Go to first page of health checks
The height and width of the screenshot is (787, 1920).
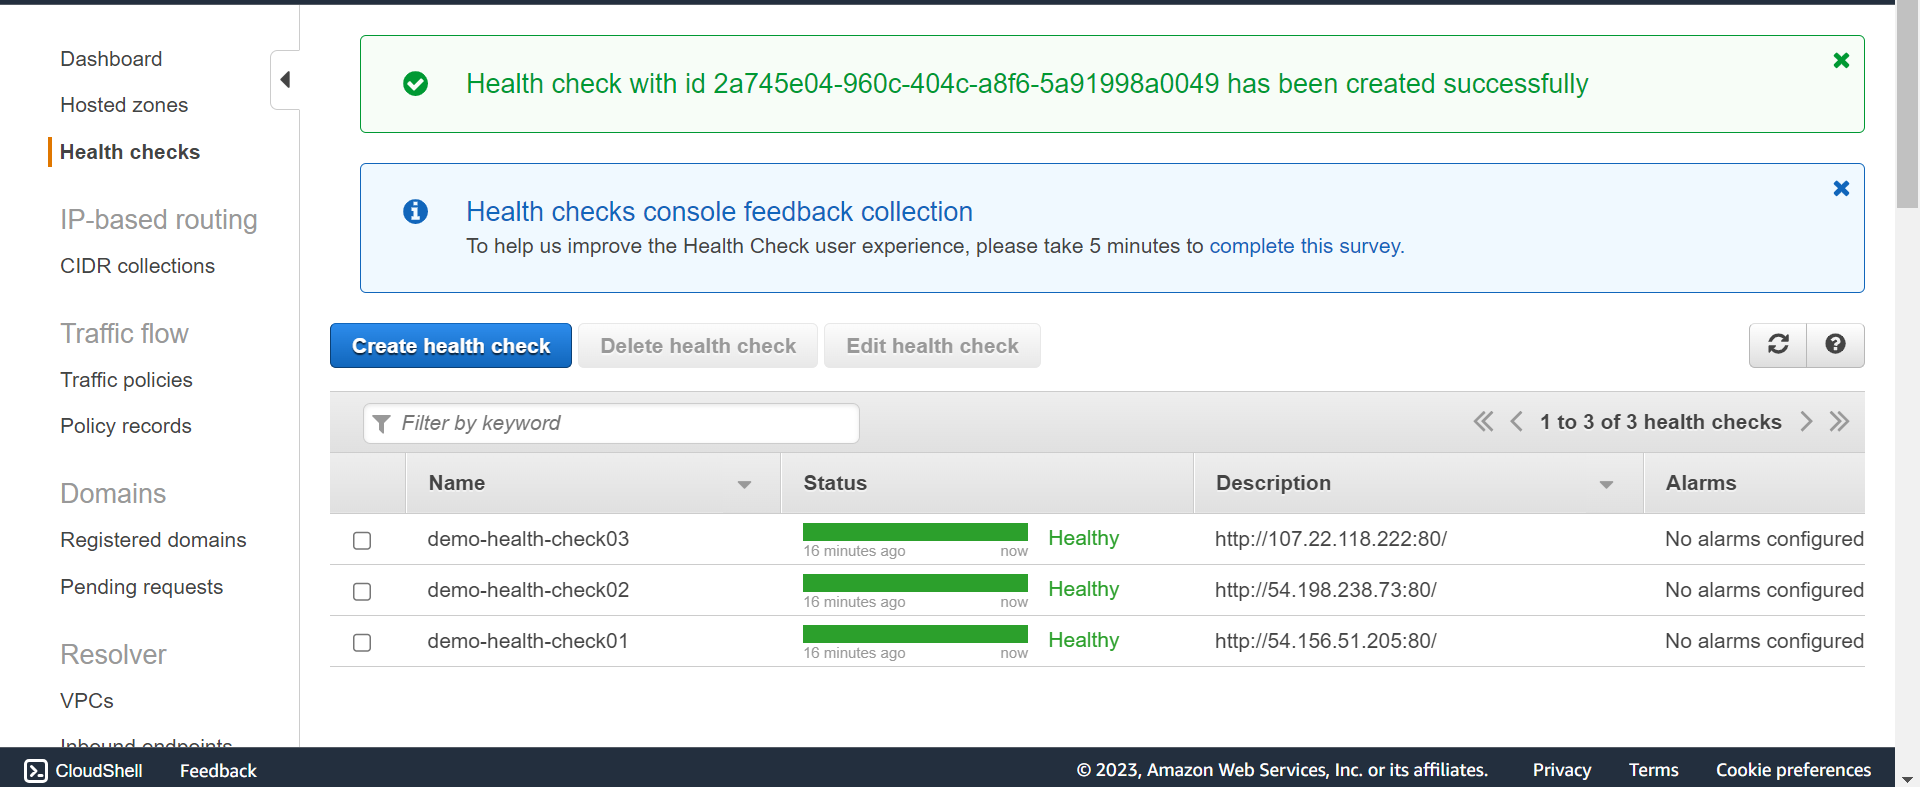(x=1483, y=422)
